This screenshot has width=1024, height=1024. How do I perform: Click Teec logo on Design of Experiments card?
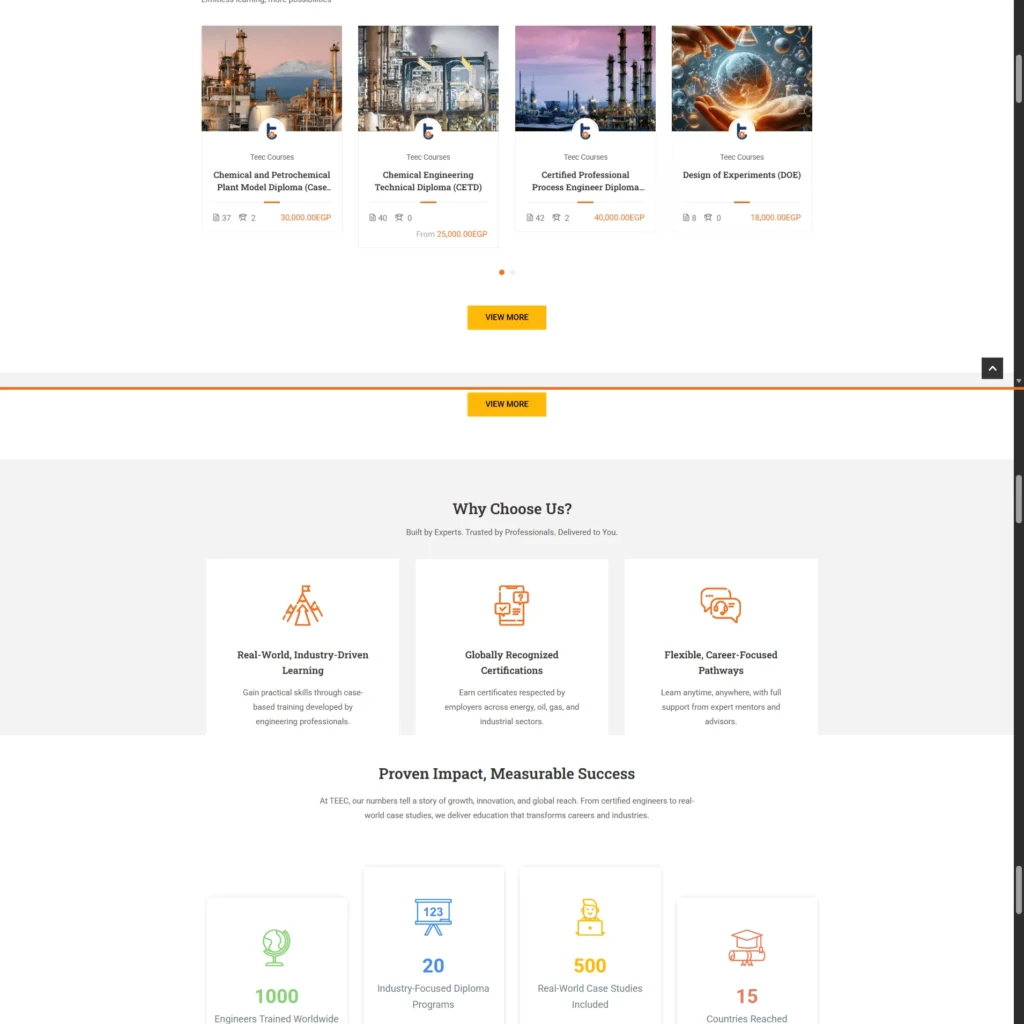[742, 131]
